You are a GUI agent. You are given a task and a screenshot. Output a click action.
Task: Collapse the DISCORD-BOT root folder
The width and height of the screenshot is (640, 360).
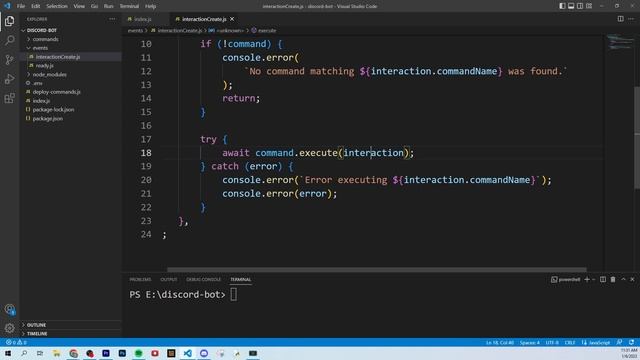tap(41, 30)
